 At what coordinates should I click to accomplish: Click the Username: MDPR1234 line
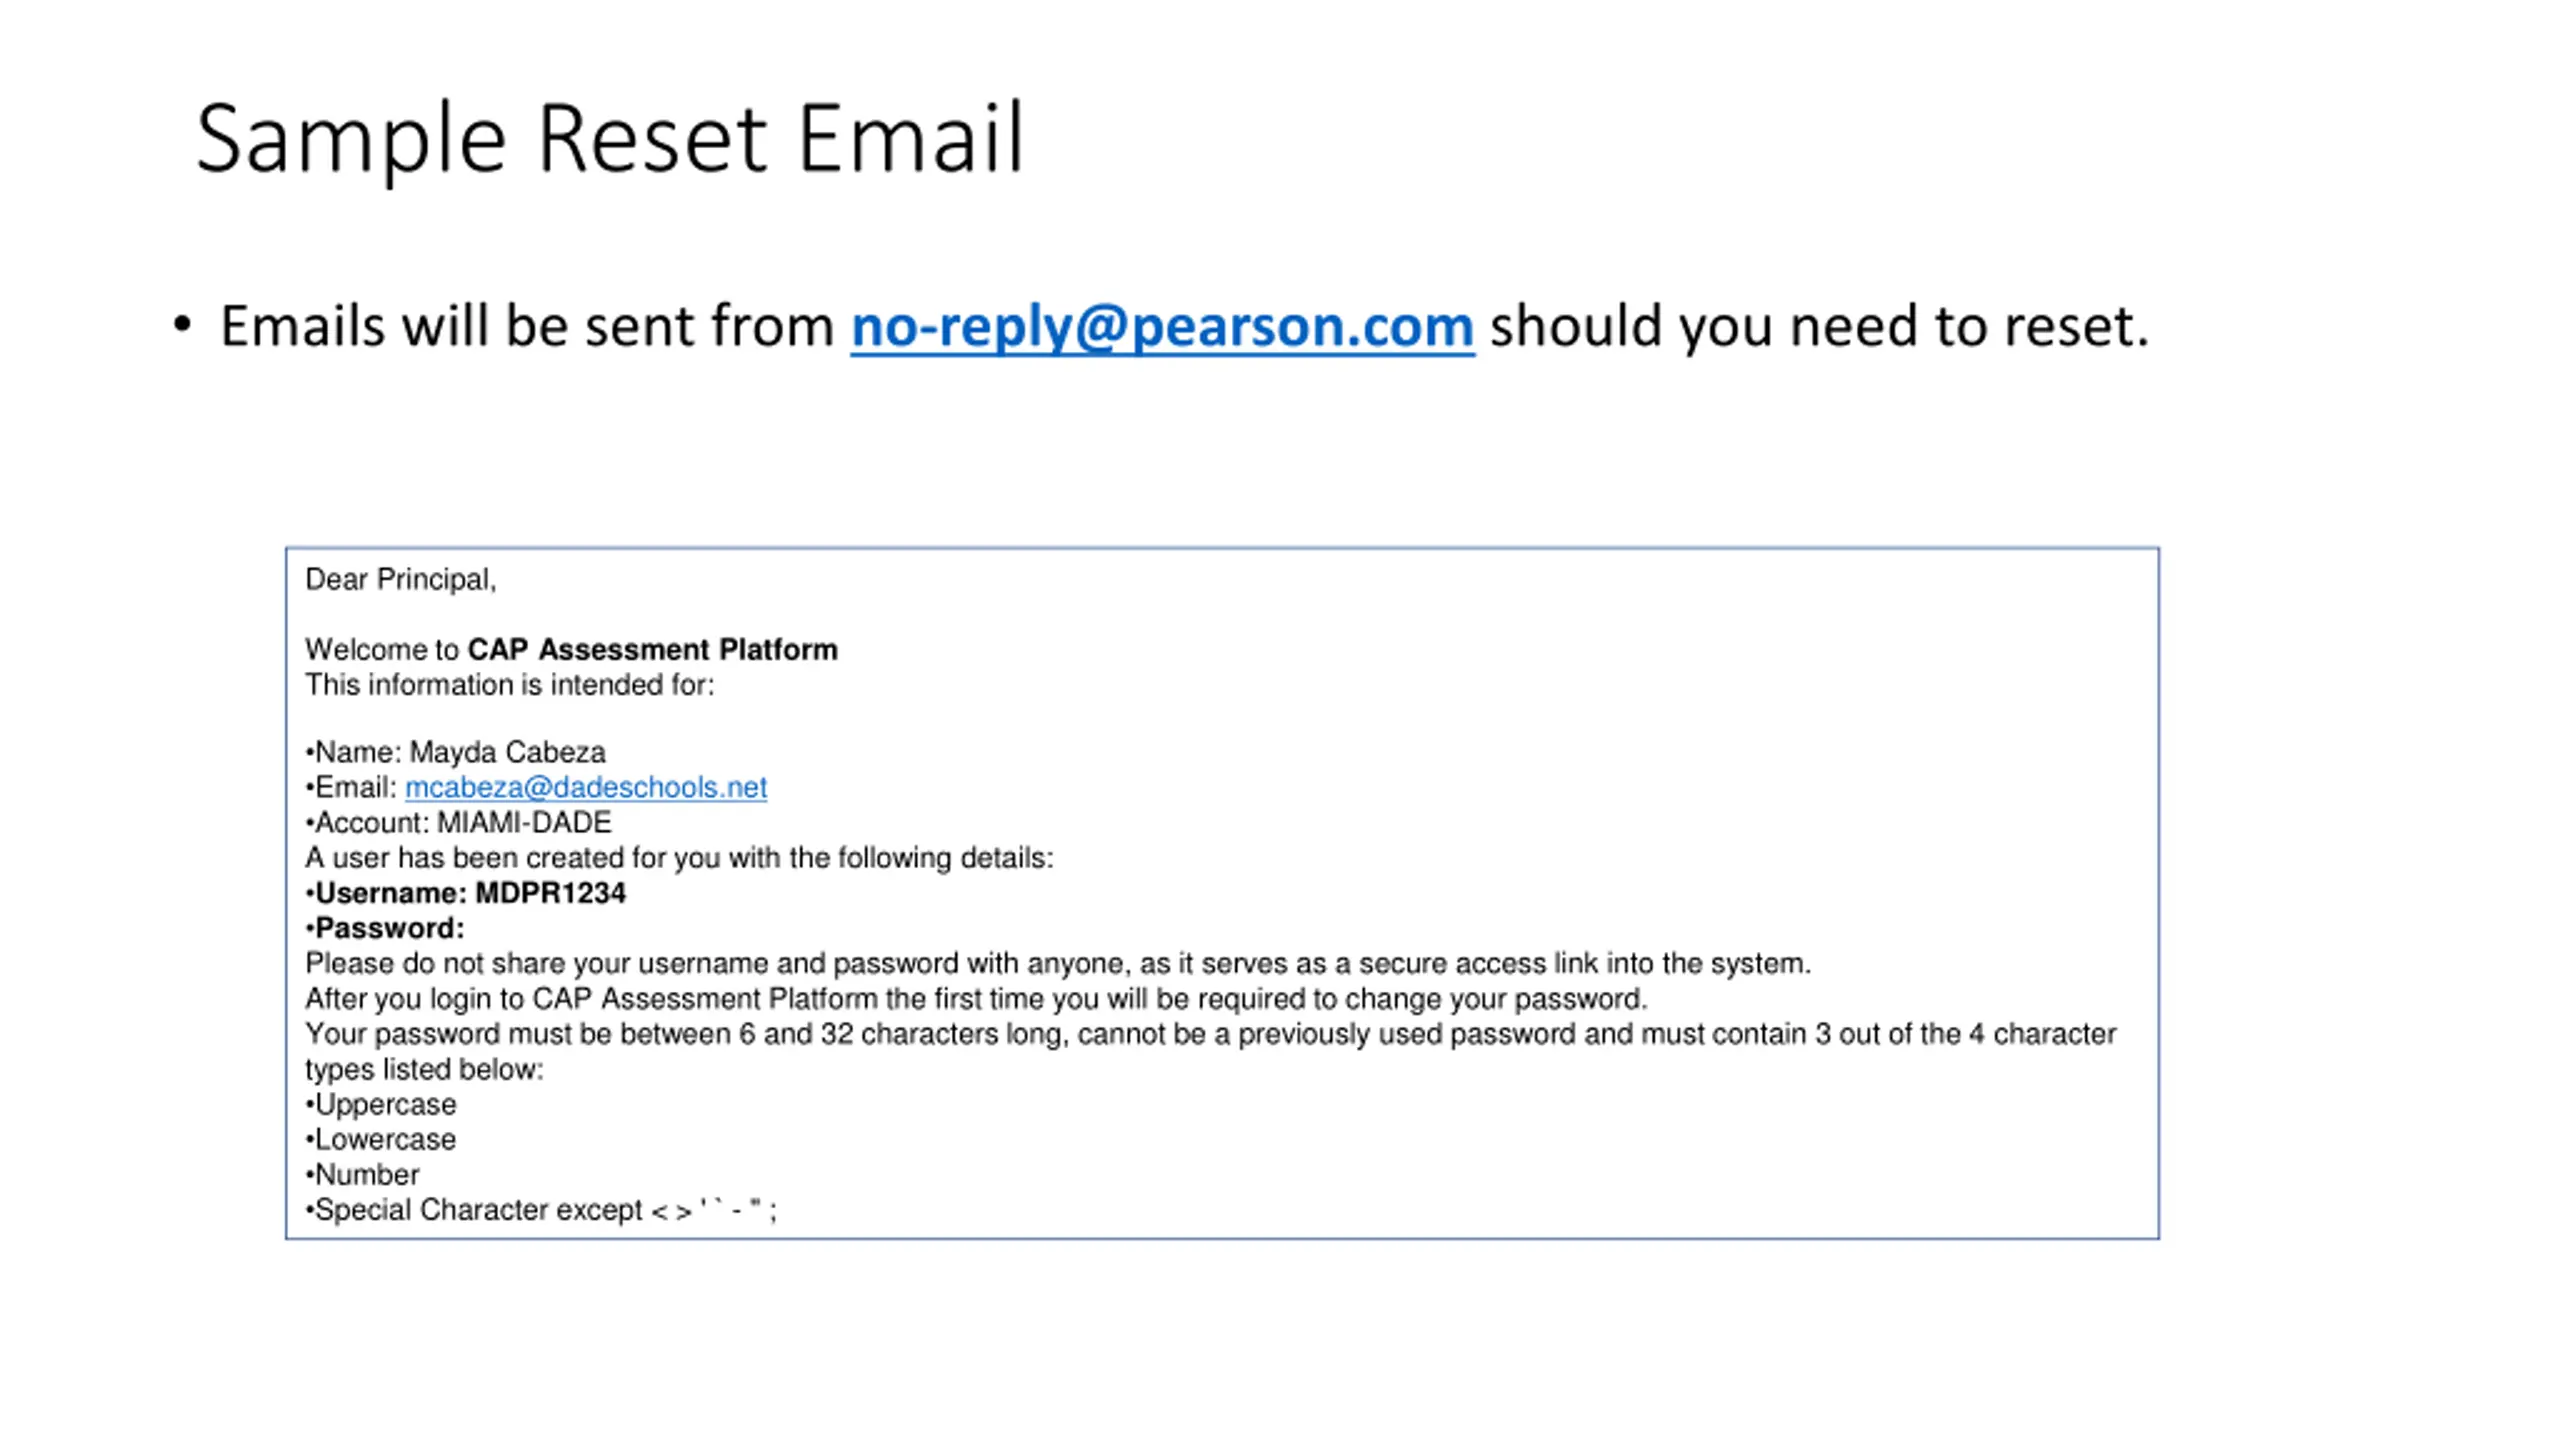click(x=466, y=893)
